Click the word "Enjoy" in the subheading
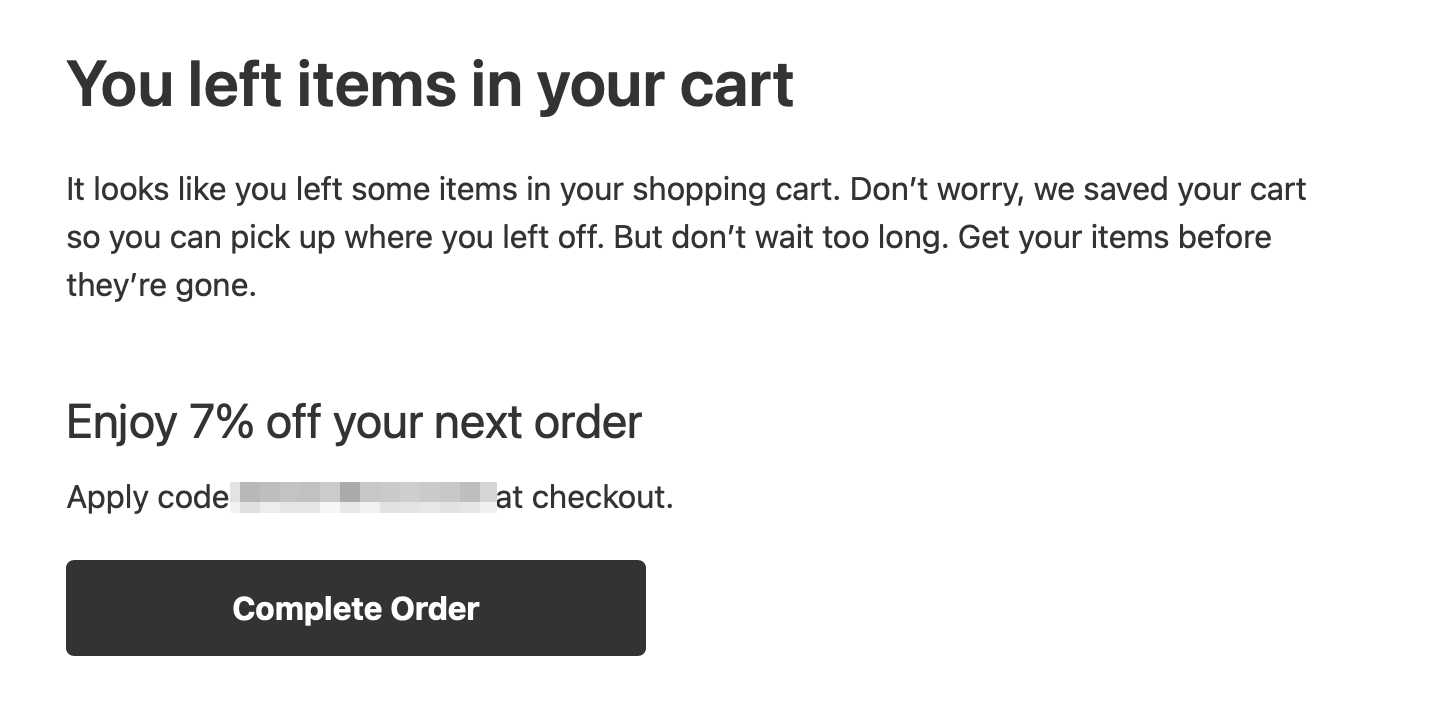Viewport: 1438px width, 722px height. [x=121, y=423]
